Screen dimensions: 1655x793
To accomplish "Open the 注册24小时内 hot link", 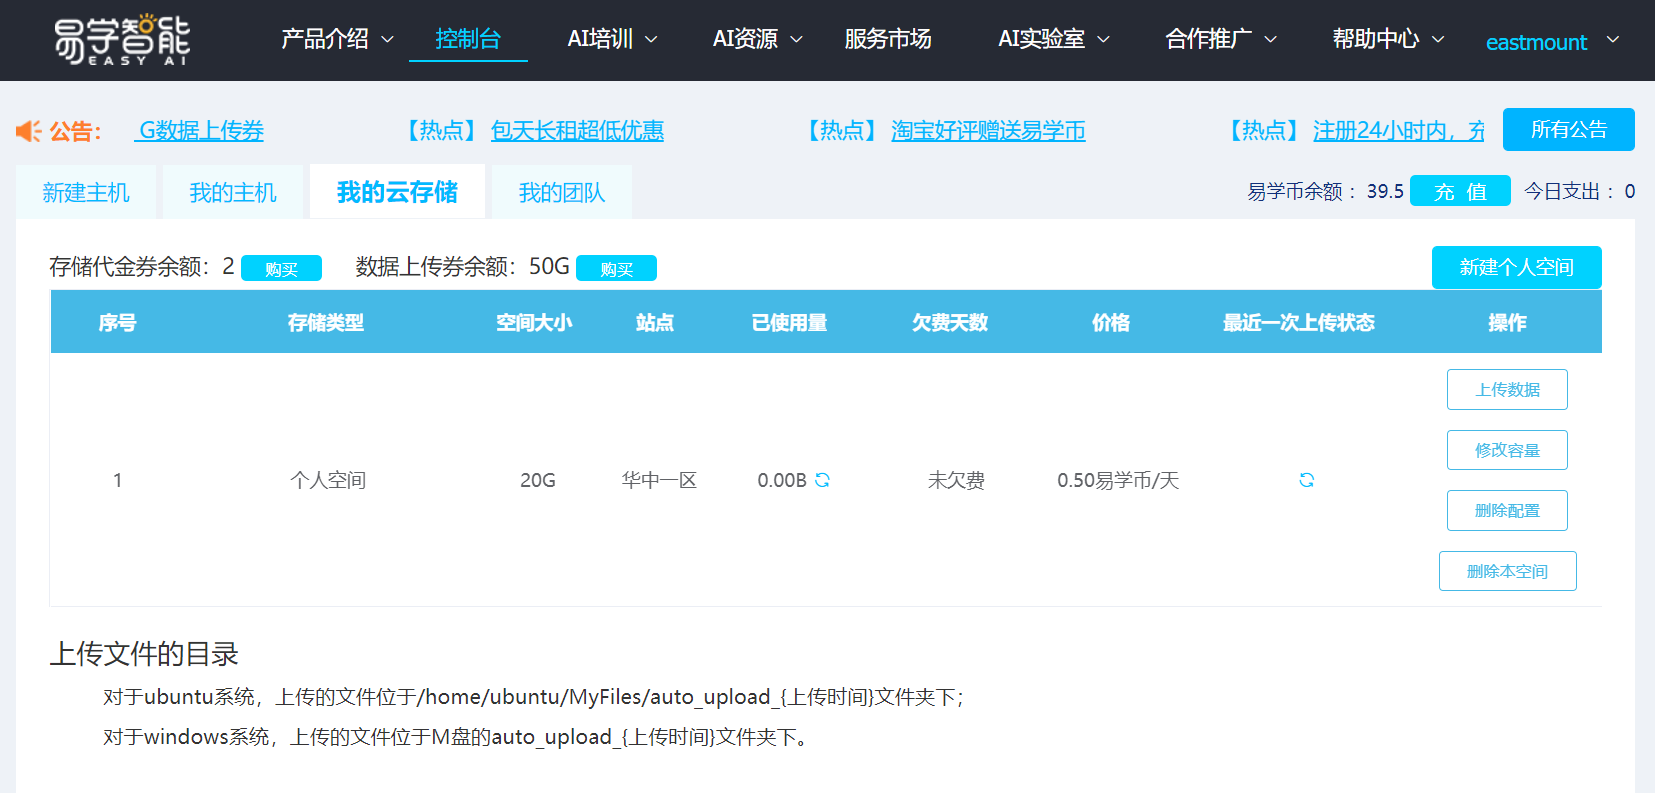I will 1398,131.
